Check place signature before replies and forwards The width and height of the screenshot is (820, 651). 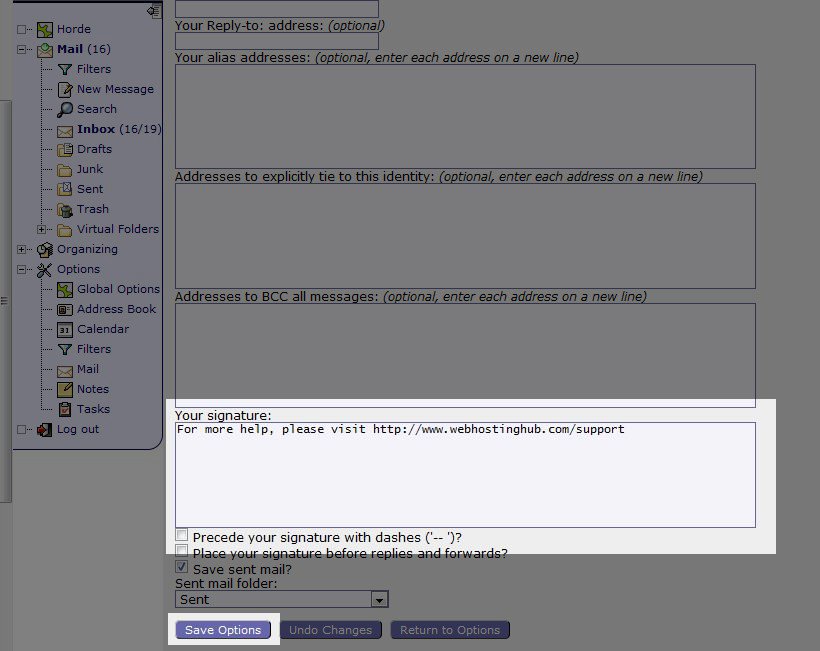(181, 552)
